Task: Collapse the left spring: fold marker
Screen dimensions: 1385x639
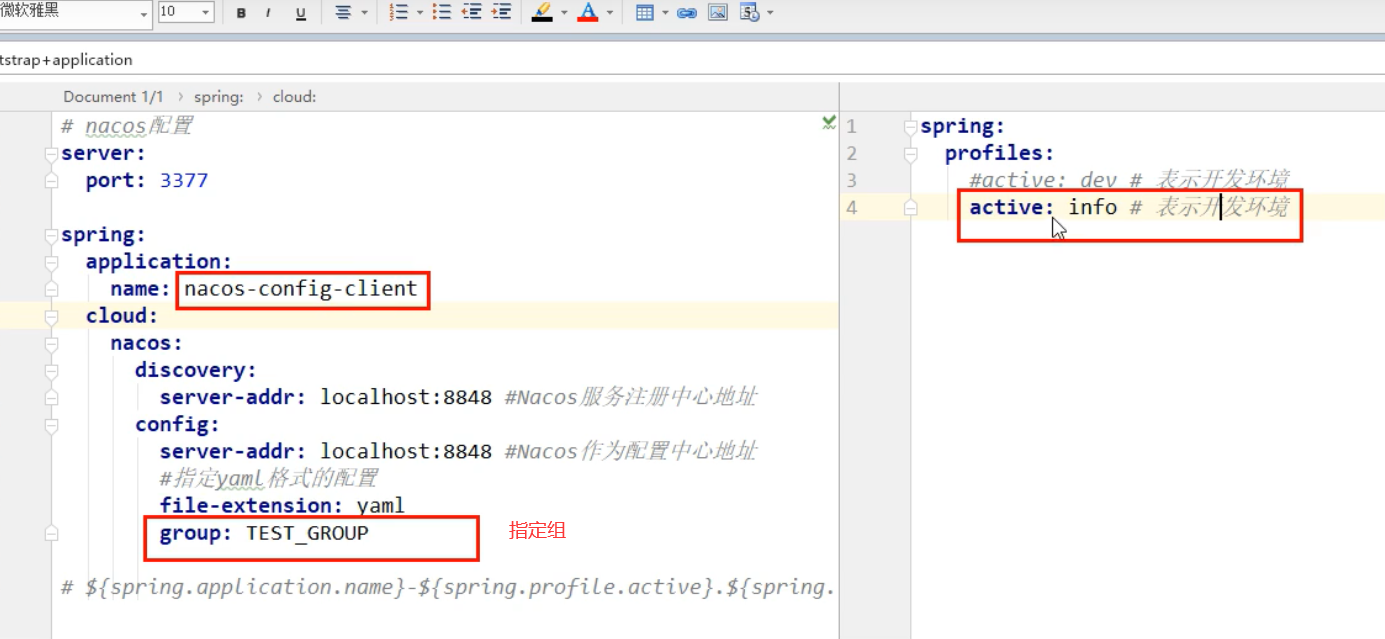Action: 51,236
